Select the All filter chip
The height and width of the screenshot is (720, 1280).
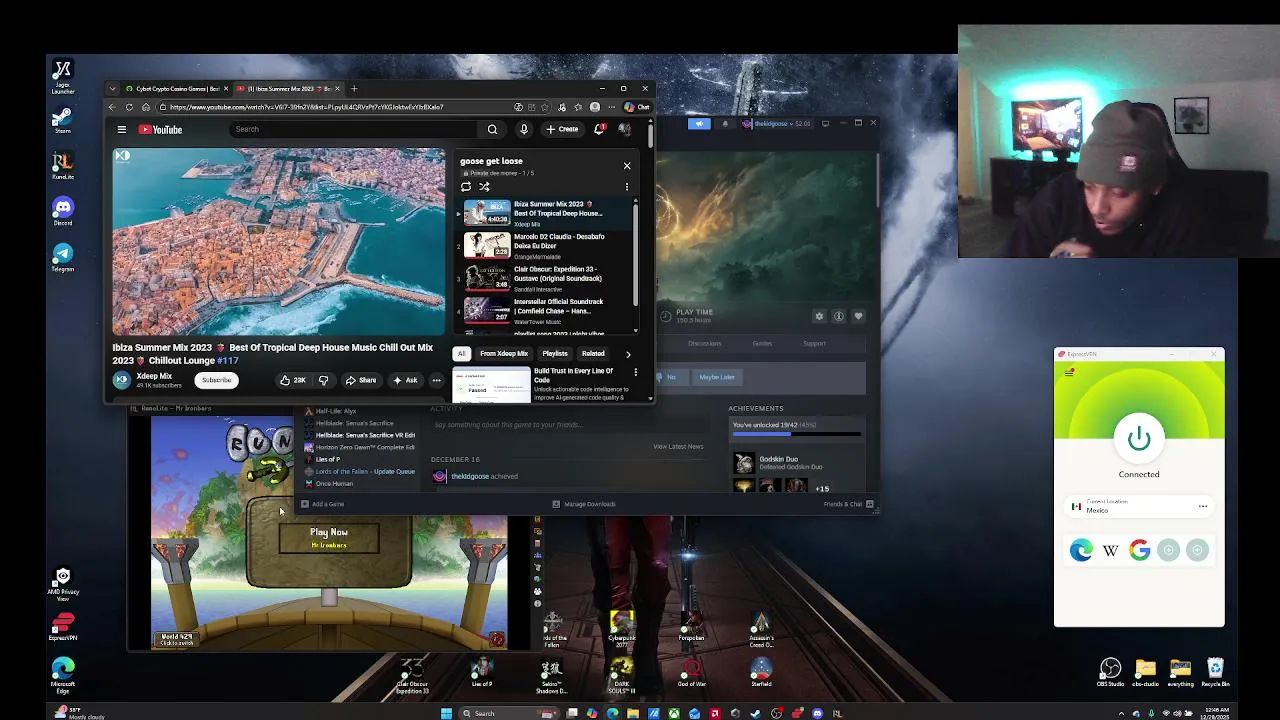click(461, 353)
